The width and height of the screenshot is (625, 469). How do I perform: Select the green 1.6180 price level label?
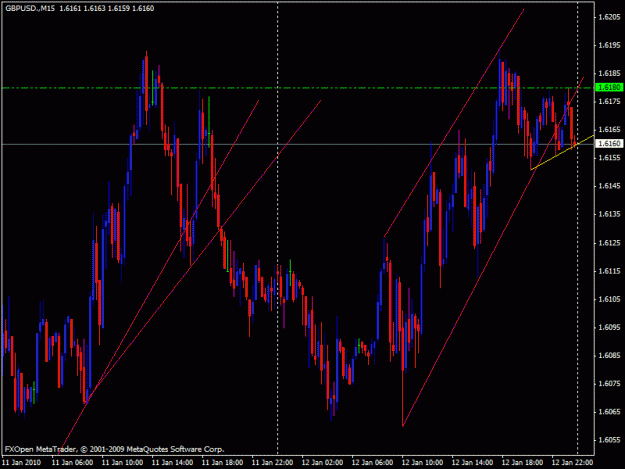coord(609,87)
